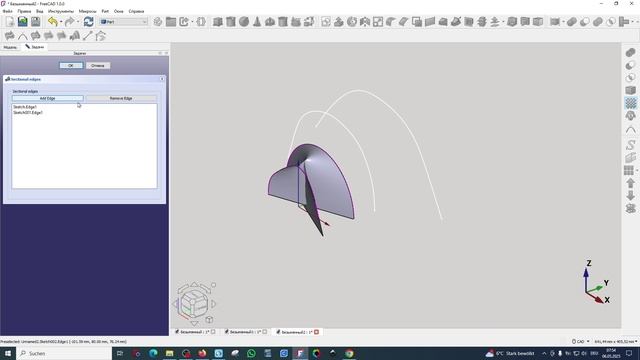The width and height of the screenshot is (640, 360).
Task: Select Sketch.Edge1 in sectional edges list
Action: (25, 107)
